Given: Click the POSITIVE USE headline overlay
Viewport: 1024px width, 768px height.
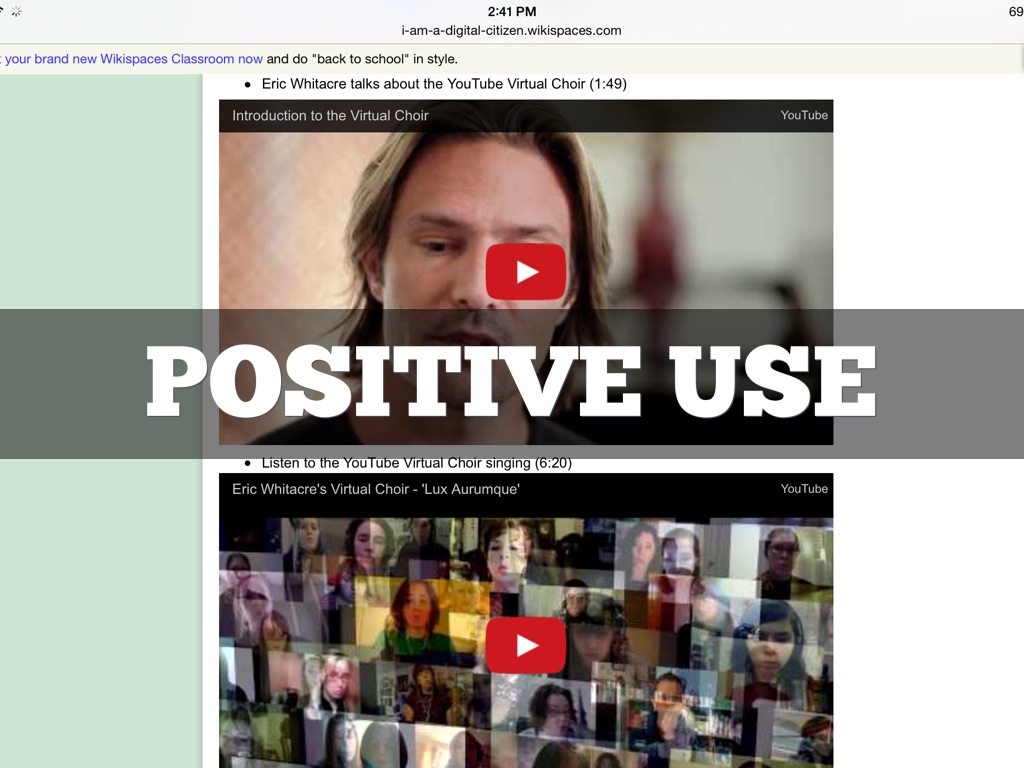Looking at the screenshot, I should [512, 382].
